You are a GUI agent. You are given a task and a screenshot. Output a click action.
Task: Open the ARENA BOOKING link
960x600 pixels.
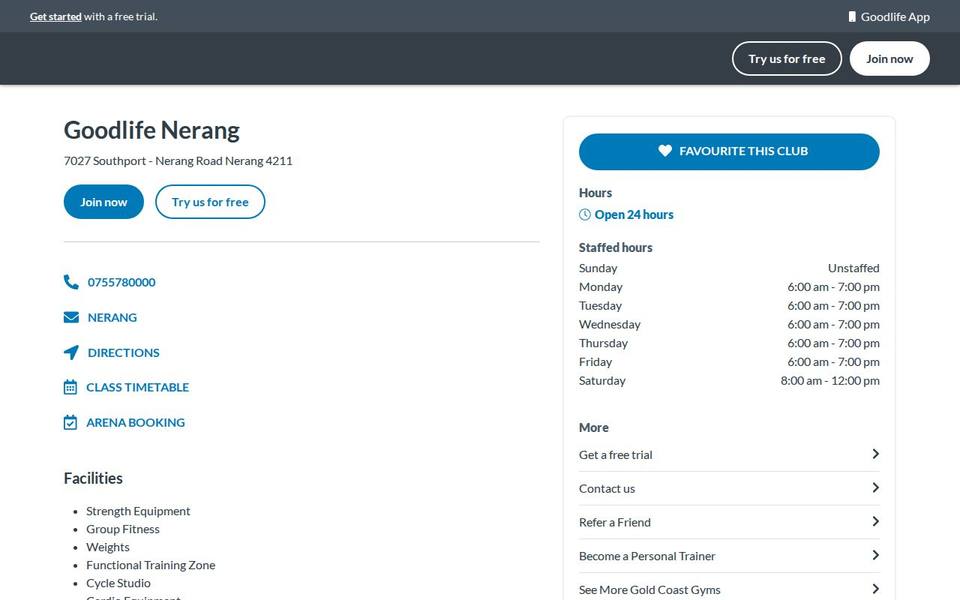(x=135, y=422)
